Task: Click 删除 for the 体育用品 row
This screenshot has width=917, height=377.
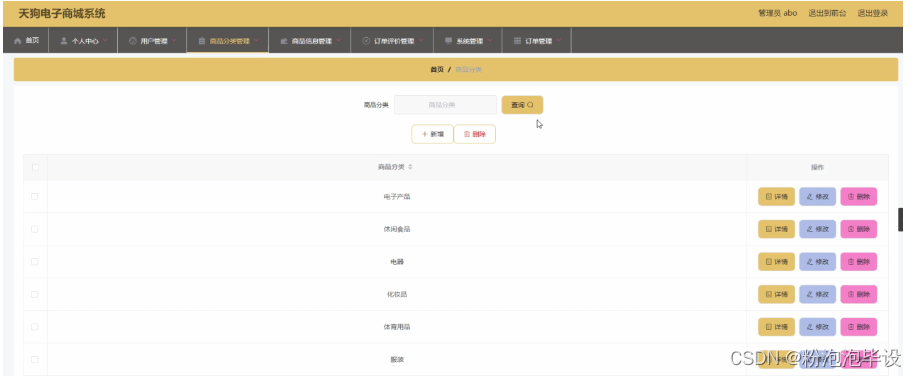Action: click(x=859, y=327)
